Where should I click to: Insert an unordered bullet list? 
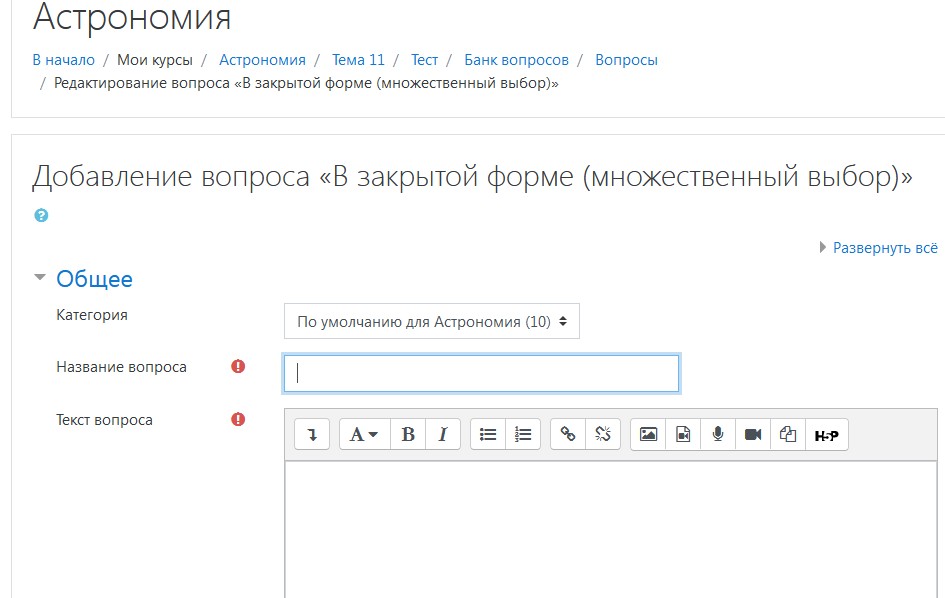coord(488,434)
